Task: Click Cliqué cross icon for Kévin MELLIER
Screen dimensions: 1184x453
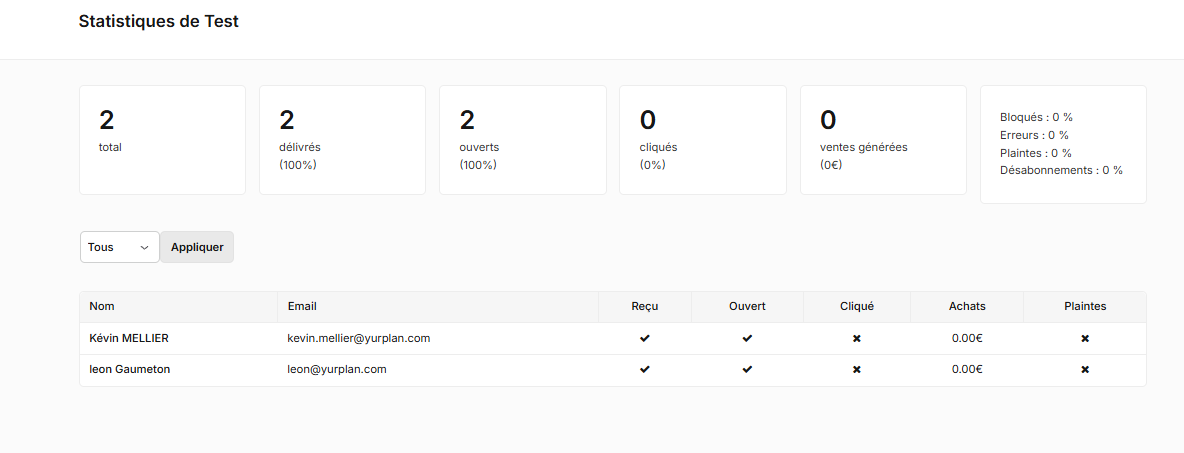Action: (856, 339)
